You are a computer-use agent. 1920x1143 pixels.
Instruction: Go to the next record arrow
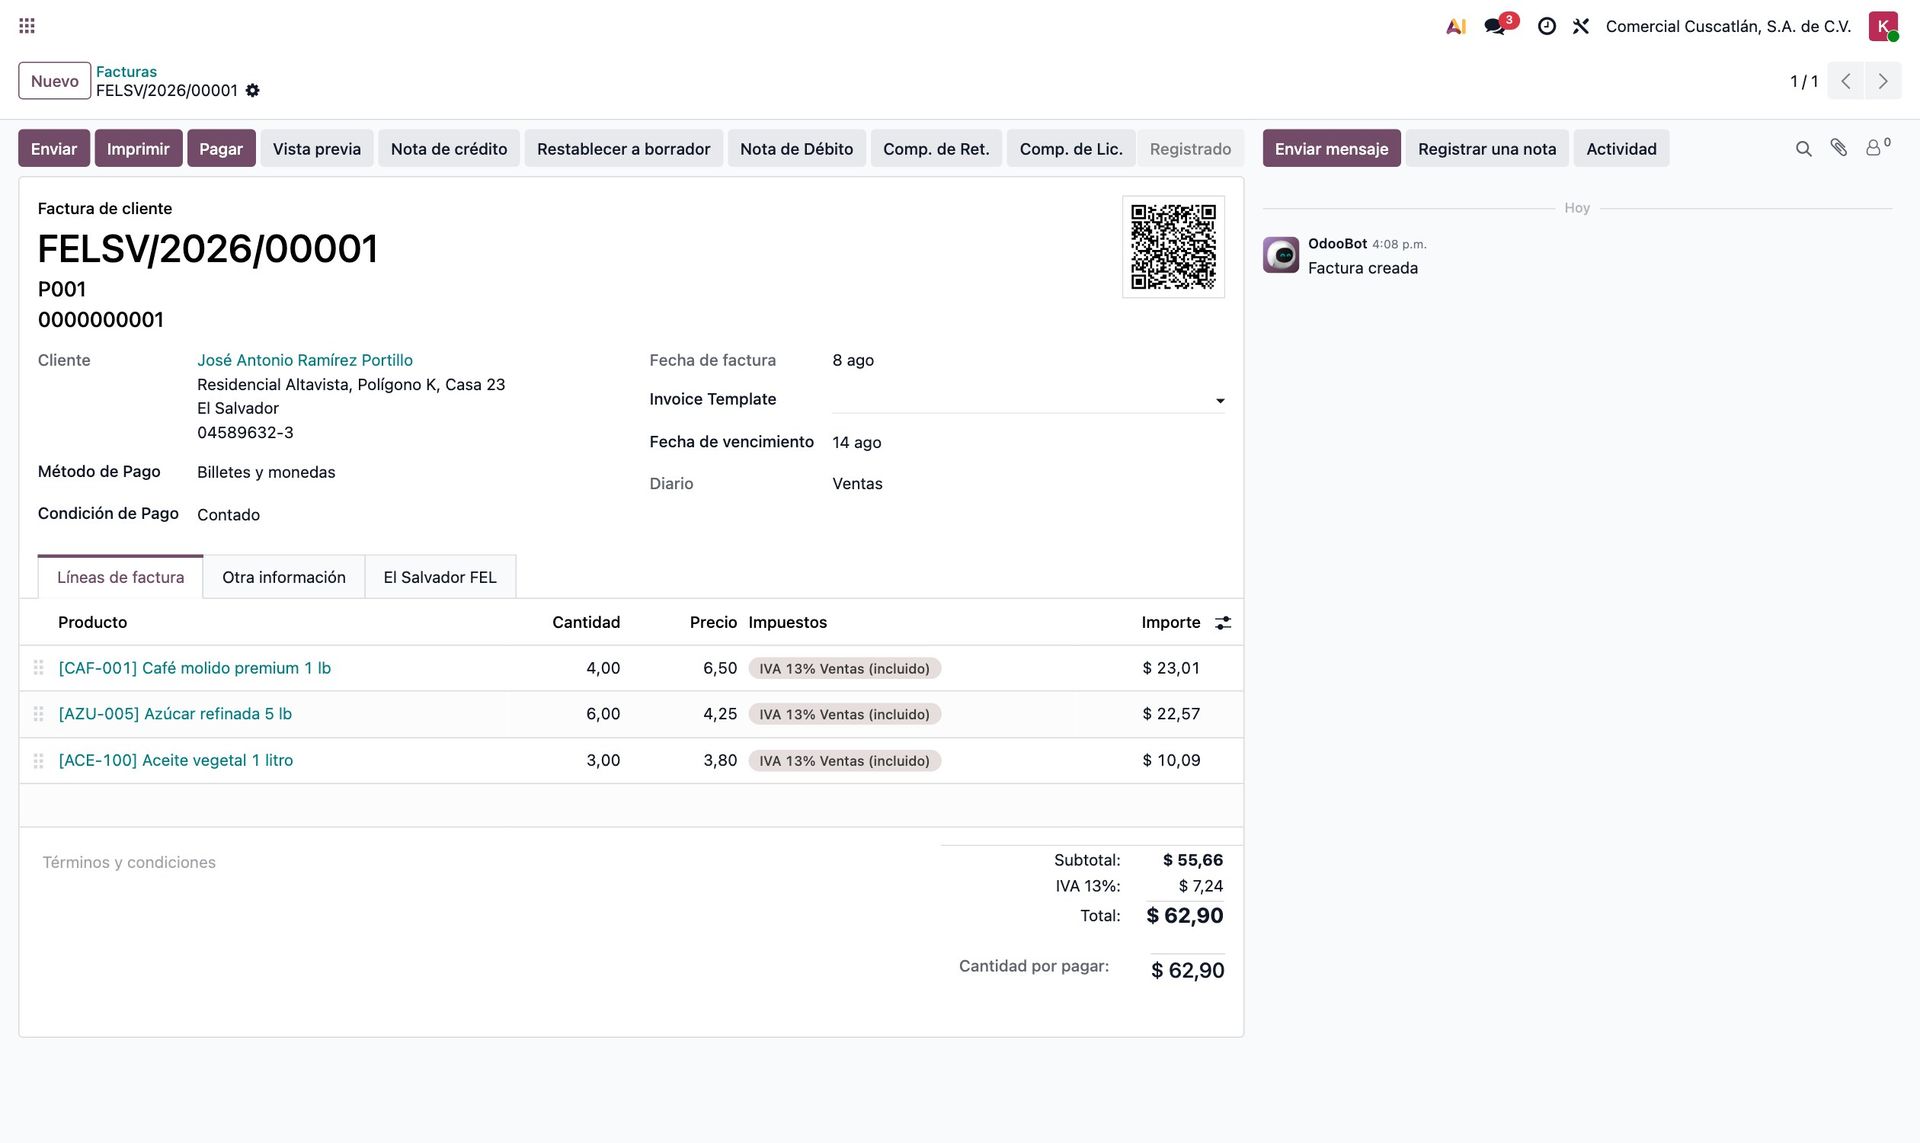pos(1883,81)
